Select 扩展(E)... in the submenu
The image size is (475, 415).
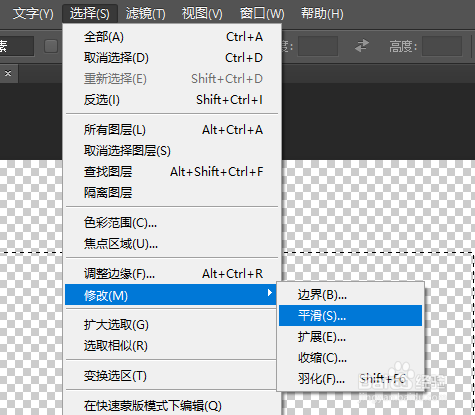(x=350, y=337)
